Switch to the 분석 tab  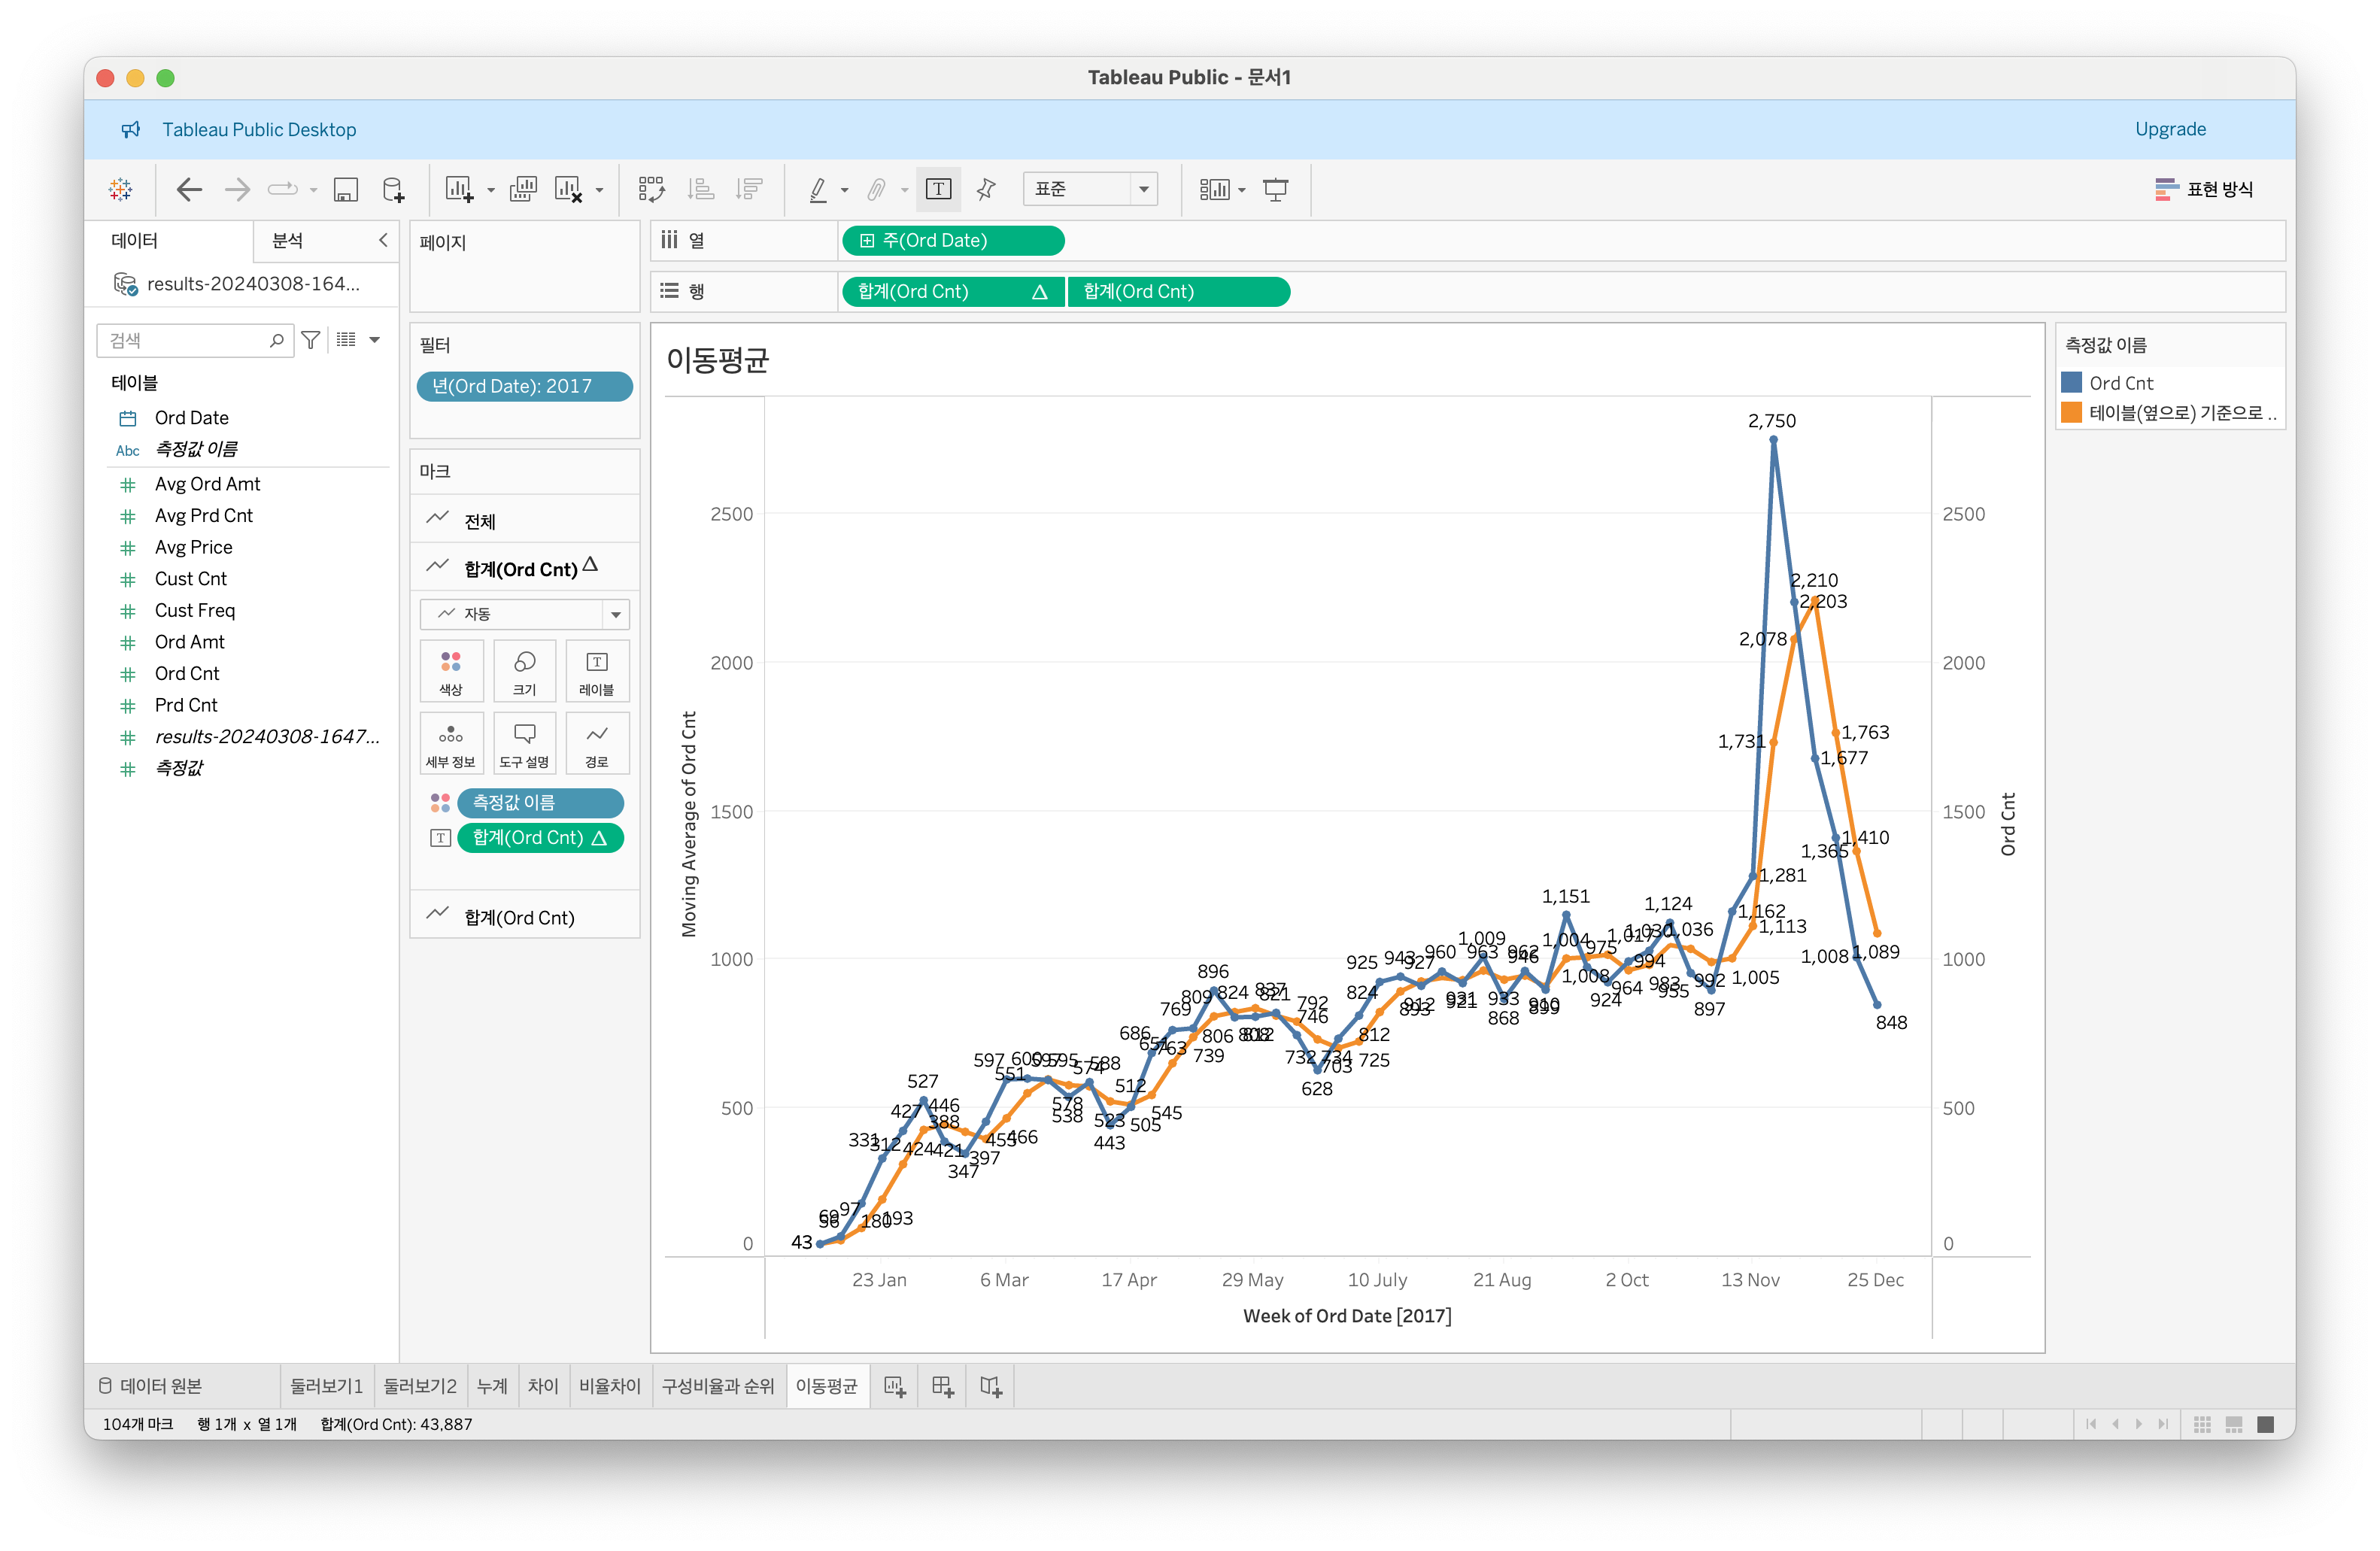[288, 240]
